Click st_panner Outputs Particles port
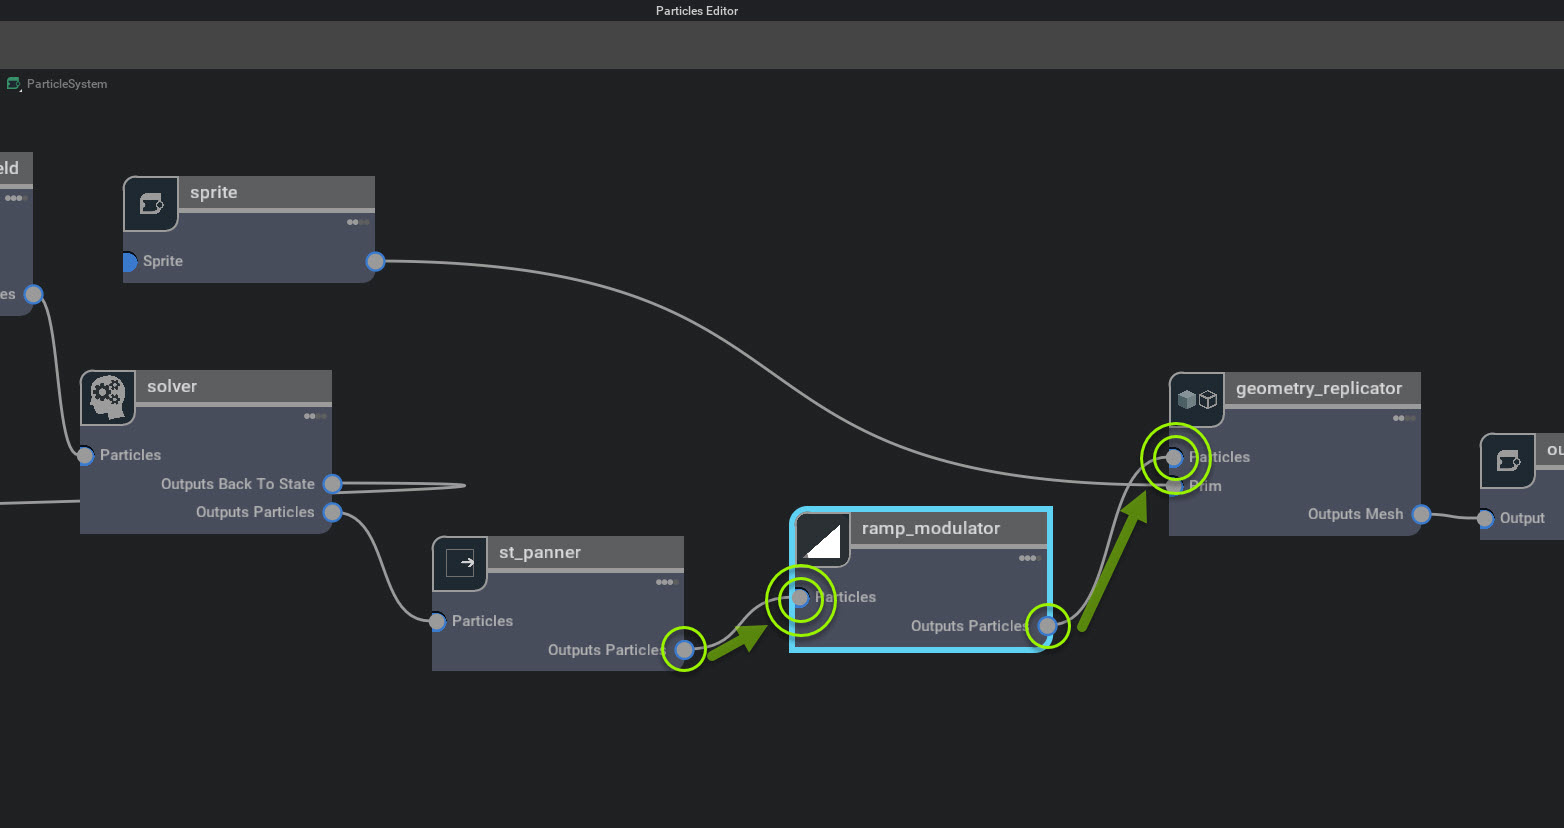The image size is (1564, 828). 684,650
